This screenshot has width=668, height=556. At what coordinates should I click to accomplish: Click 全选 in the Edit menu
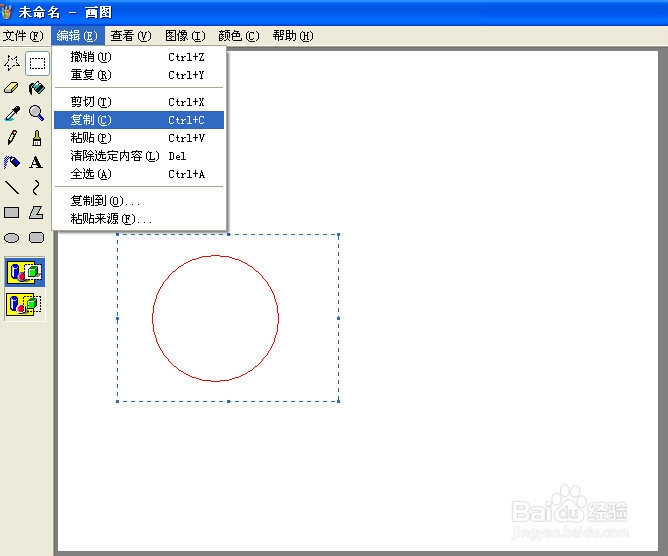[x=139, y=174]
